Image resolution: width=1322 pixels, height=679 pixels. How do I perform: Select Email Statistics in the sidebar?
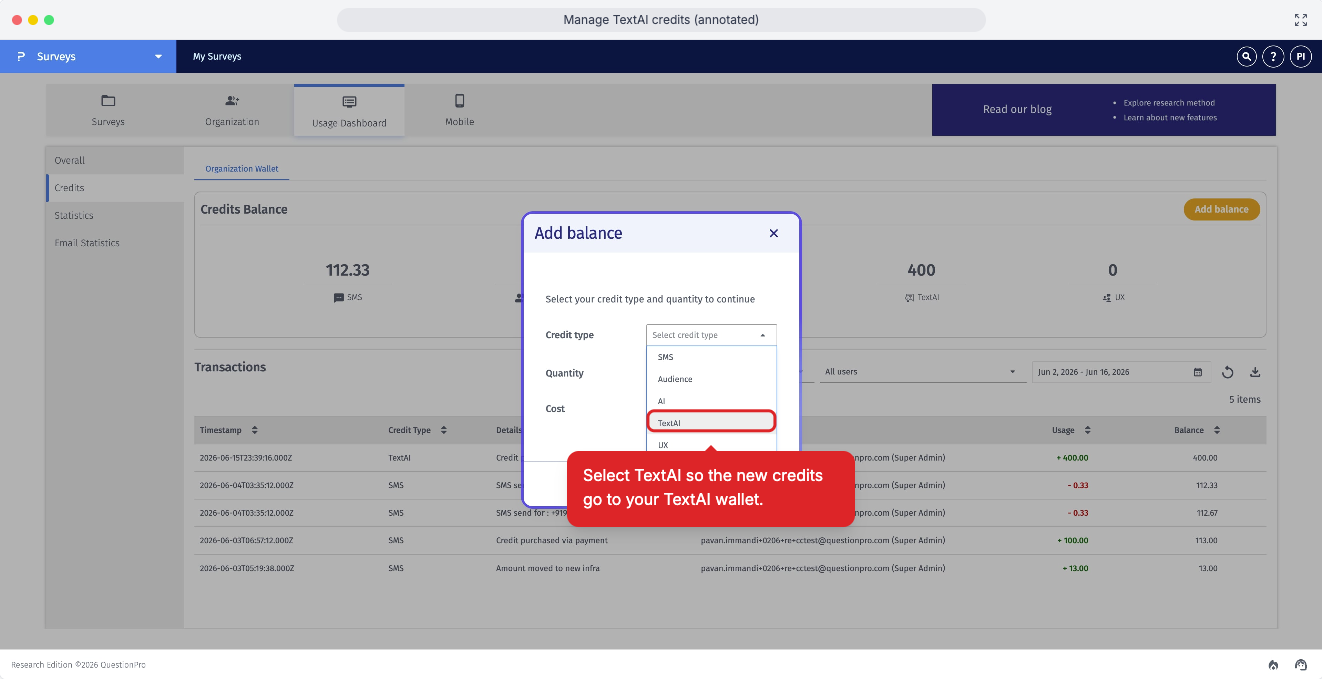coord(115,243)
